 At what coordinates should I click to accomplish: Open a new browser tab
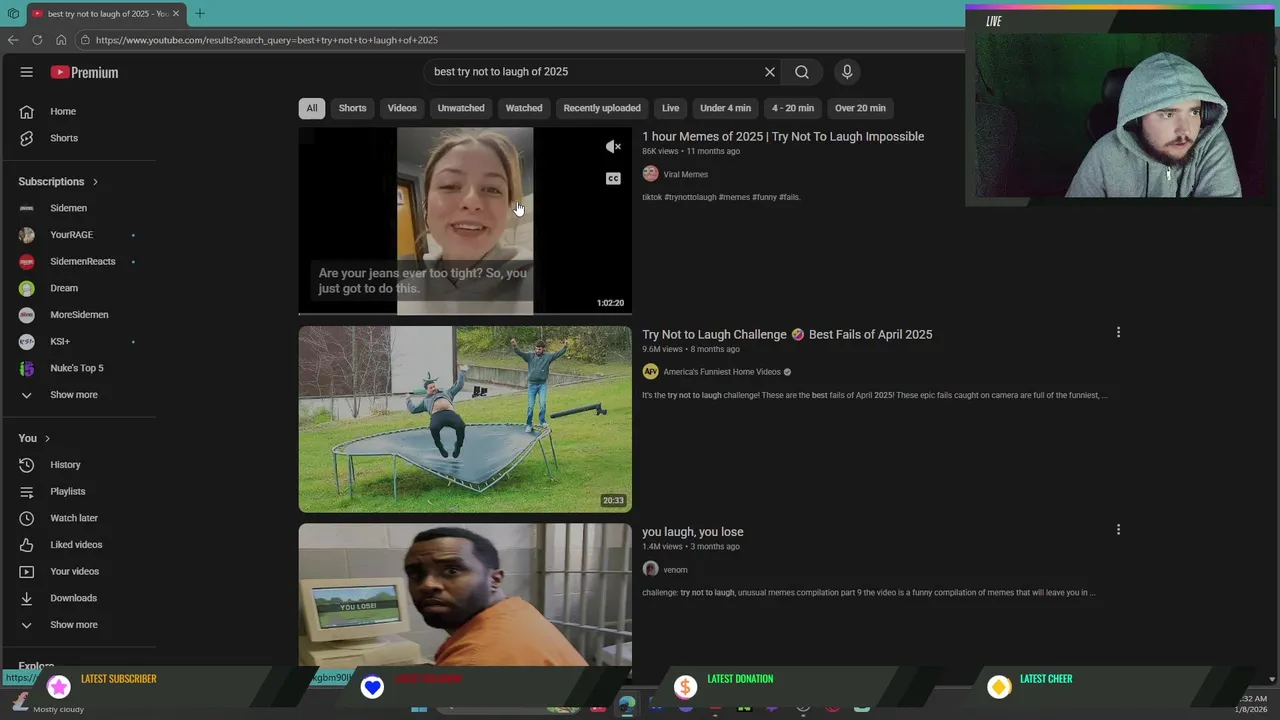[200, 14]
